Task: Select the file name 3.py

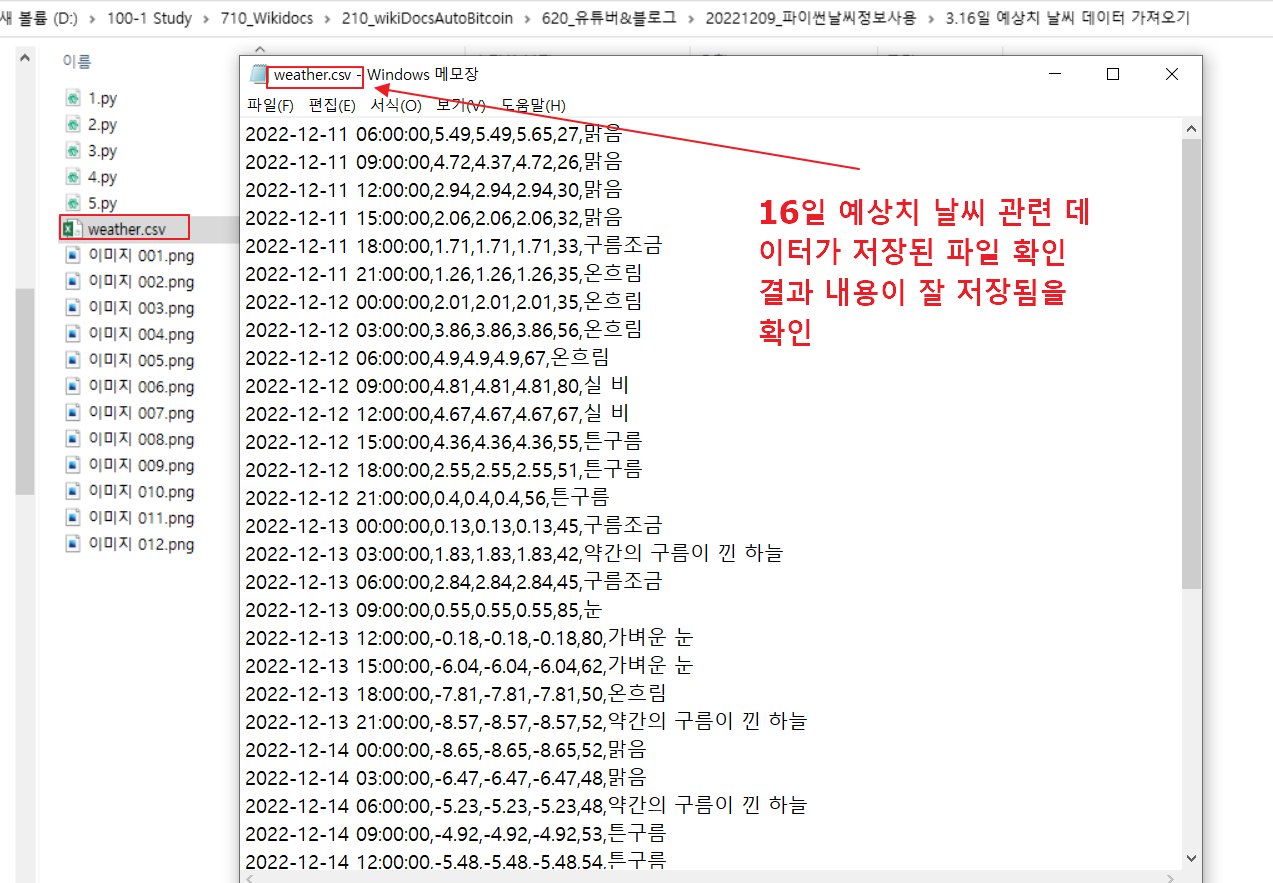Action: pyautogui.click(x=102, y=151)
